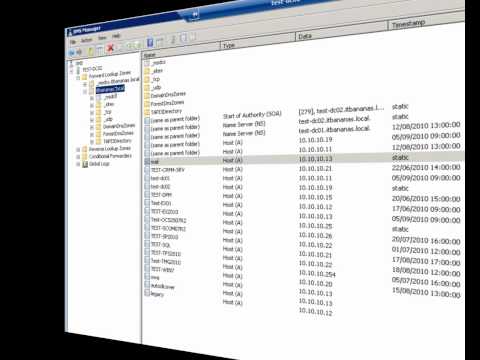Expand the Global Logs node

[x=78, y=164]
